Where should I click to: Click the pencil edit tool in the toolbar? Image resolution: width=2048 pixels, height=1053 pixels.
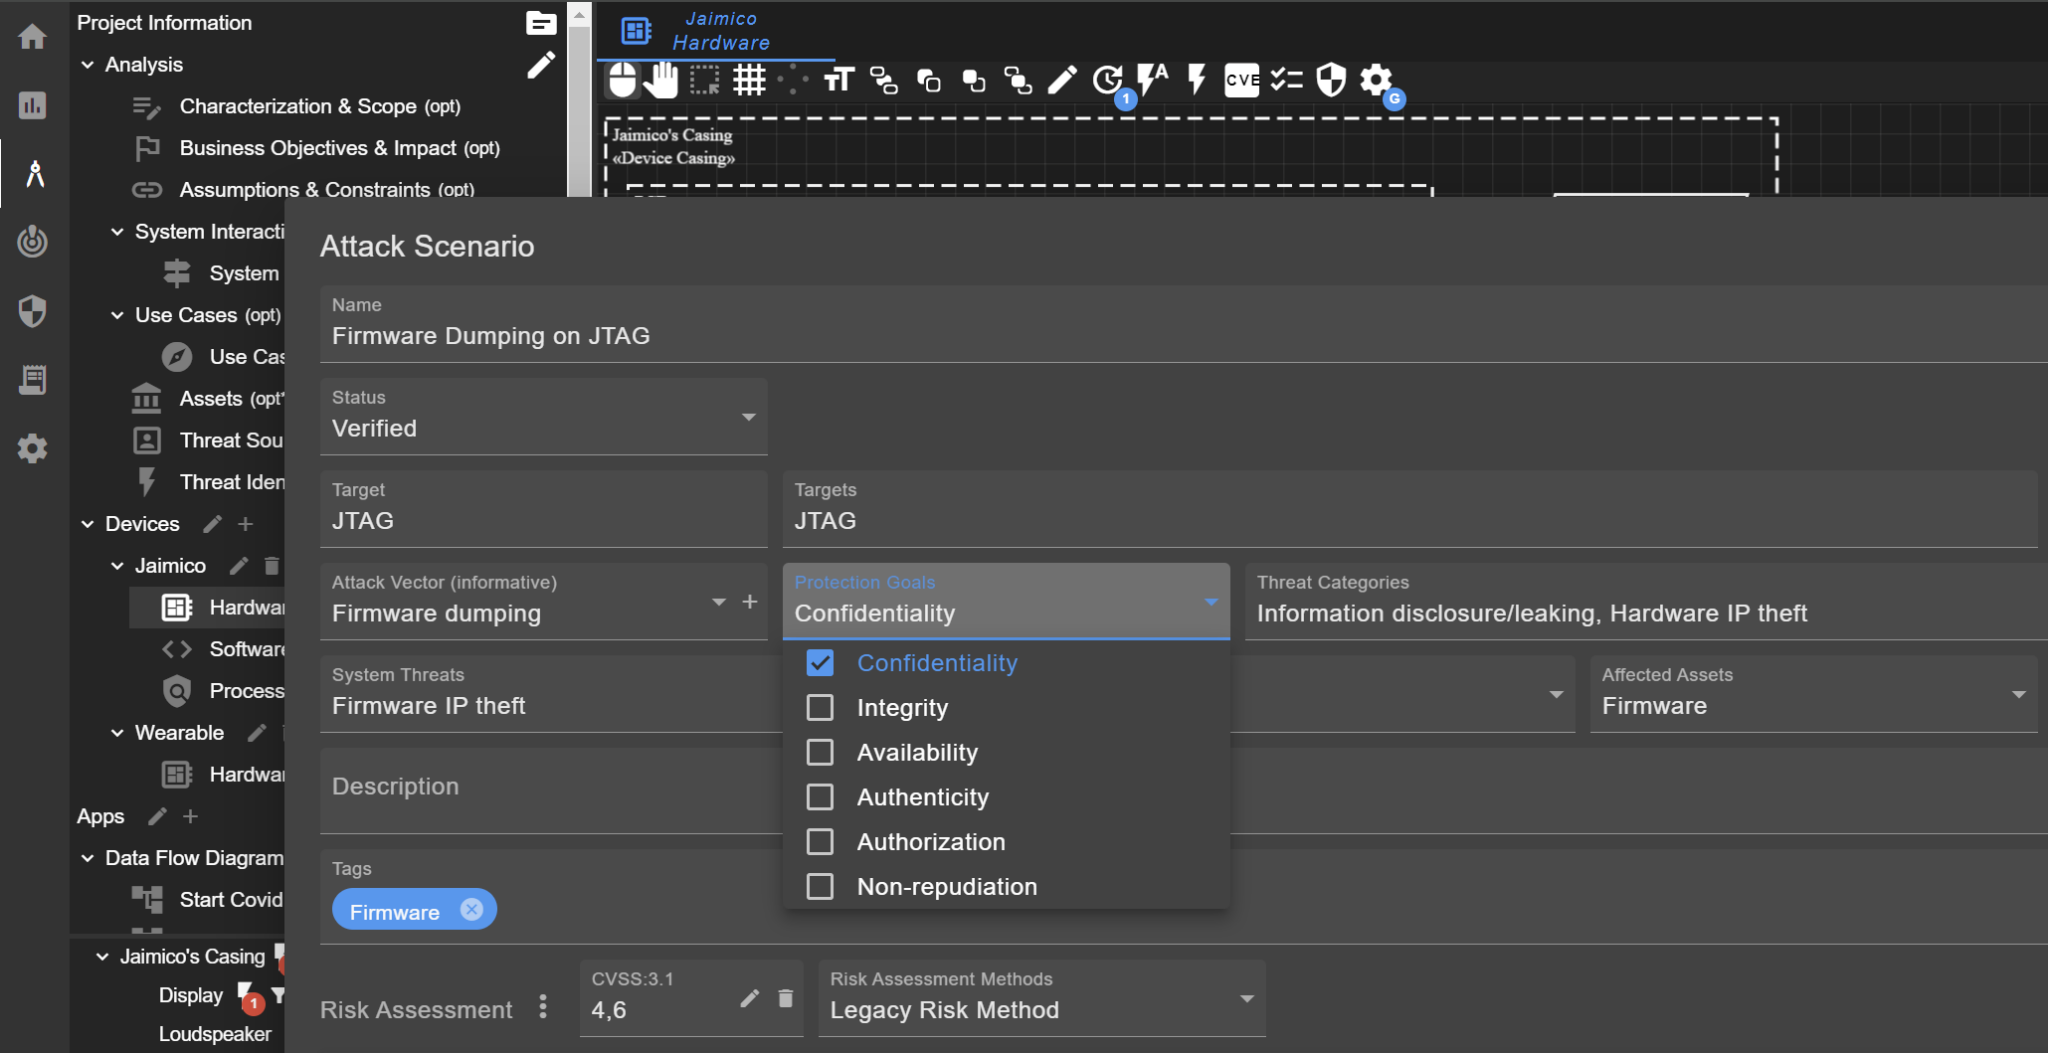[x=1062, y=80]
